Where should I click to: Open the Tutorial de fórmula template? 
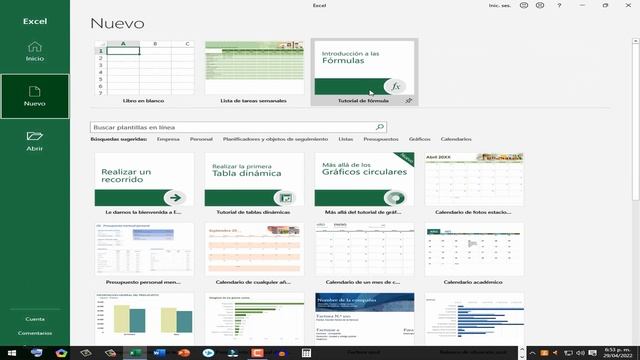click(x=364, y=72)
